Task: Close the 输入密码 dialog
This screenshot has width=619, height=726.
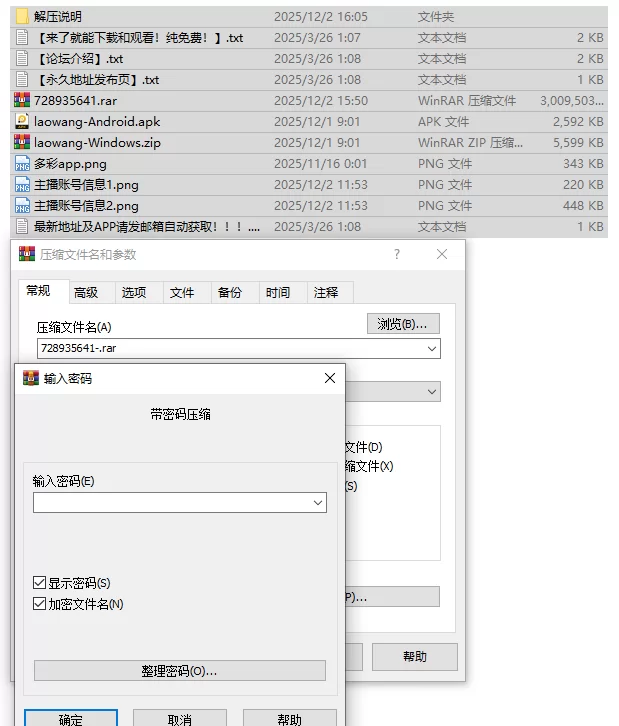Action: 330,378
